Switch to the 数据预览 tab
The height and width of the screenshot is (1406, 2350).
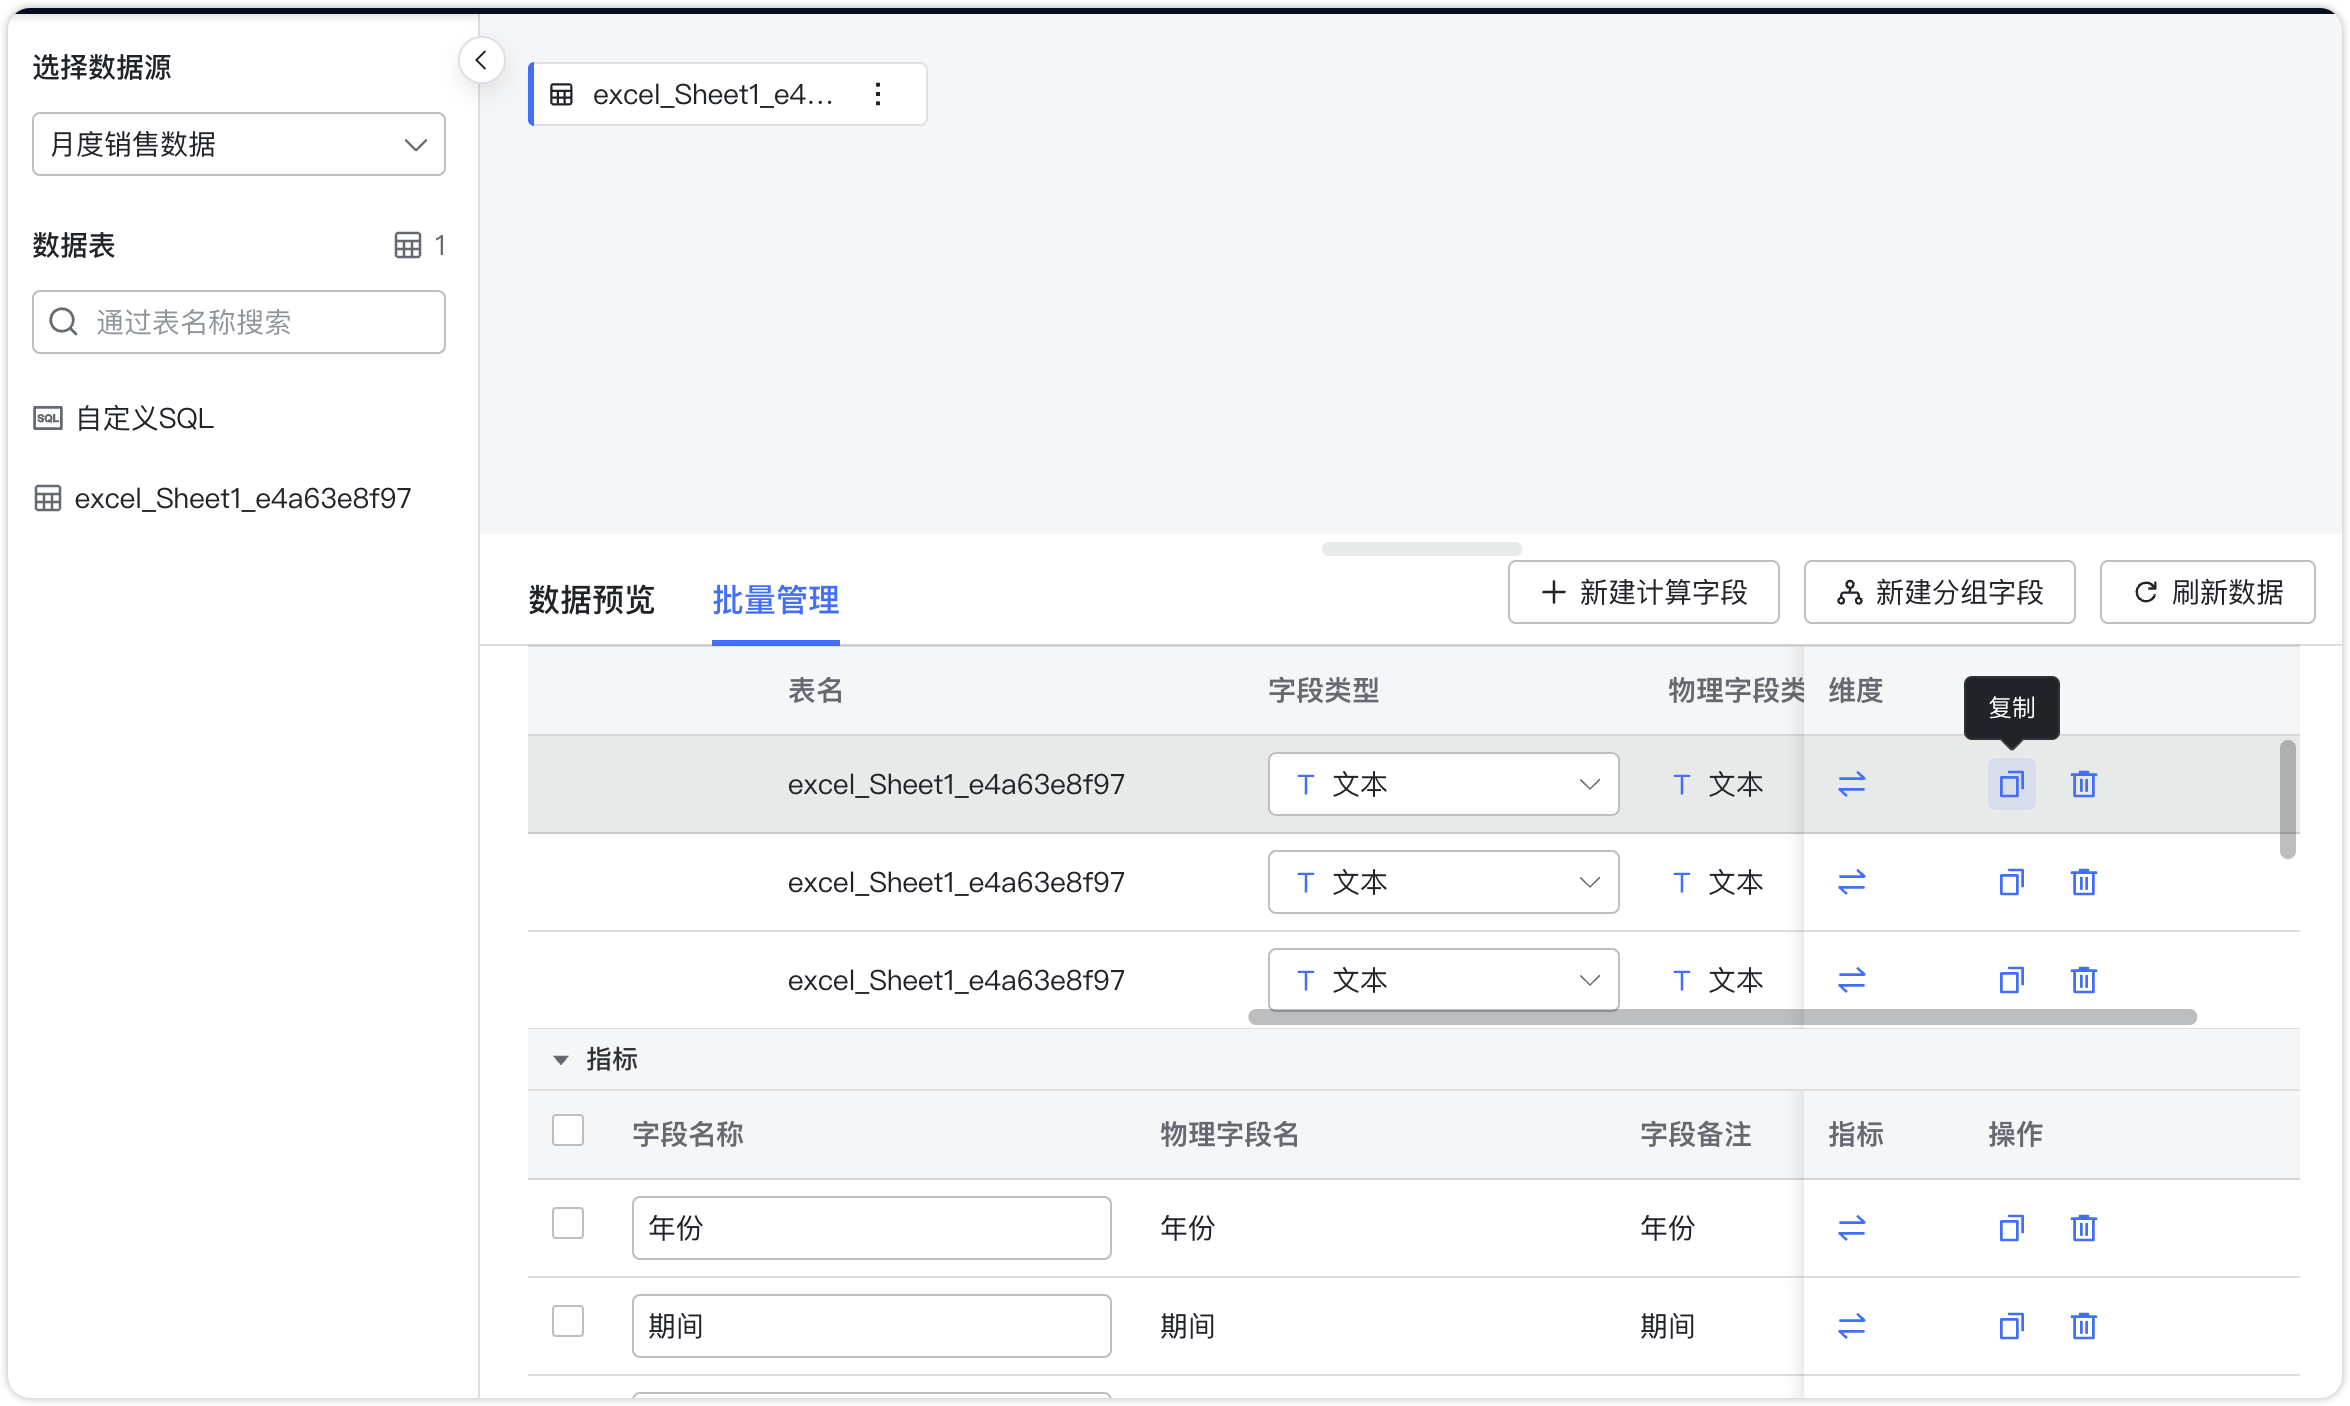click(x=591, y=600)
